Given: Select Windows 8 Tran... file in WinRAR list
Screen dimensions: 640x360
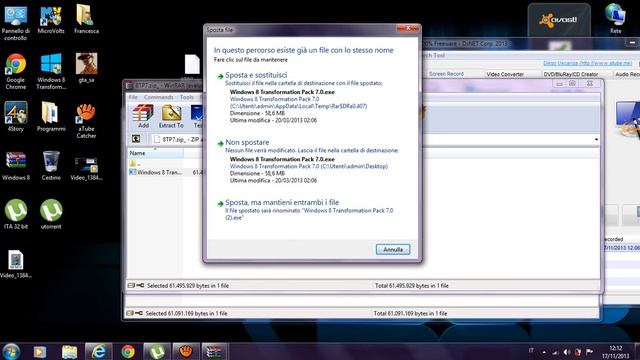Looking at the screenshot, I should click(x=155, y=173).
